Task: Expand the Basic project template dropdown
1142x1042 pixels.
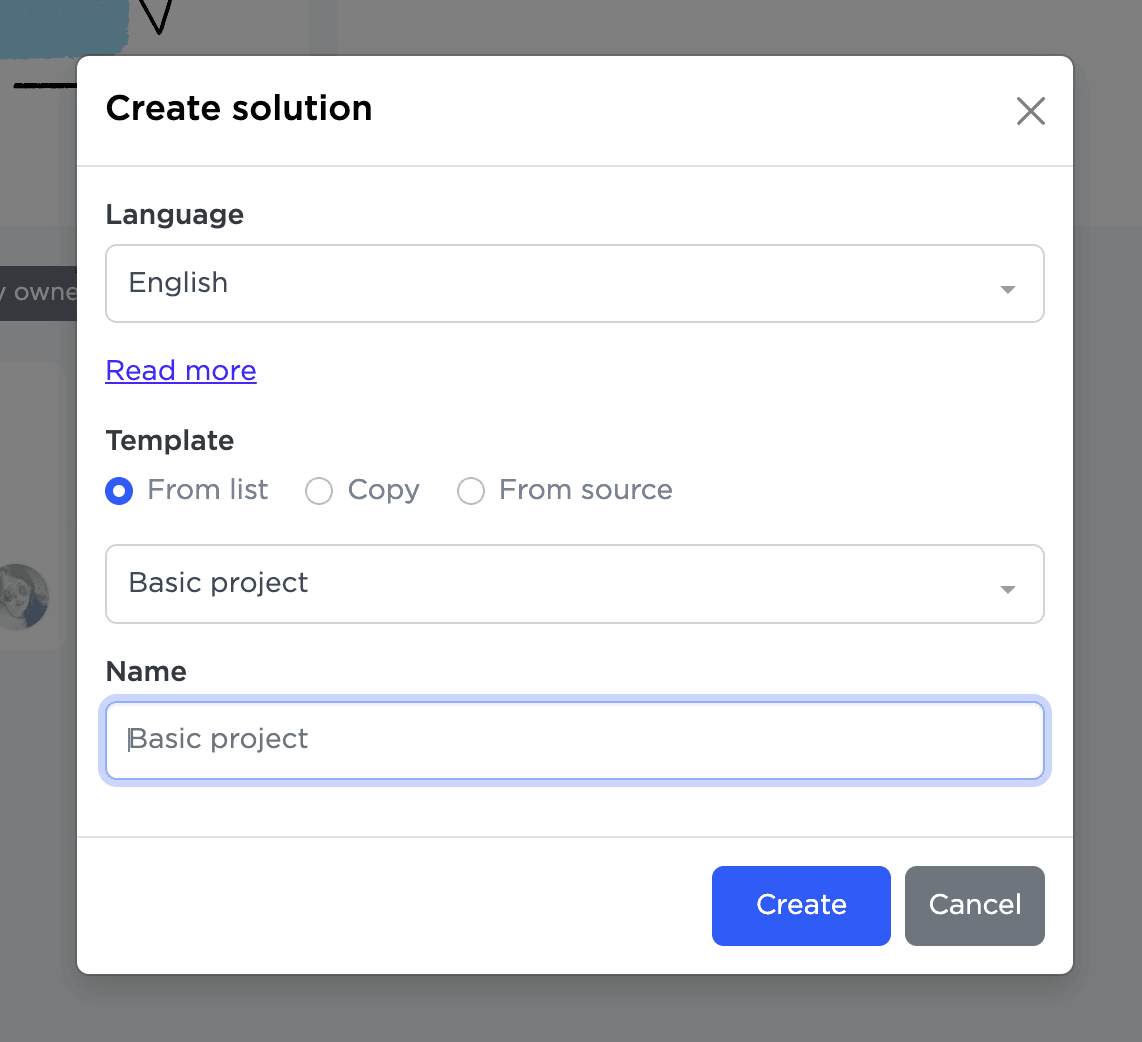Action: [x=560, y=584]
